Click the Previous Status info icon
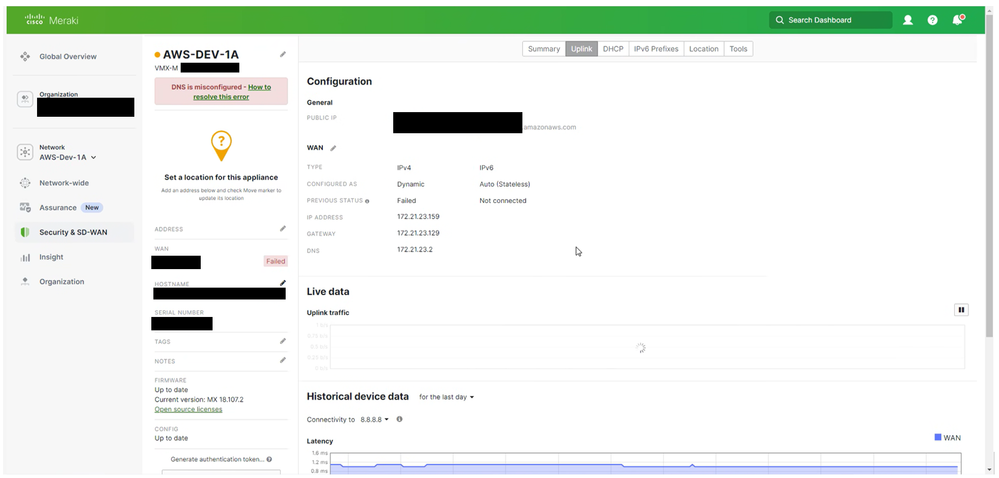999x478 pixels. (x=367, y=201)
